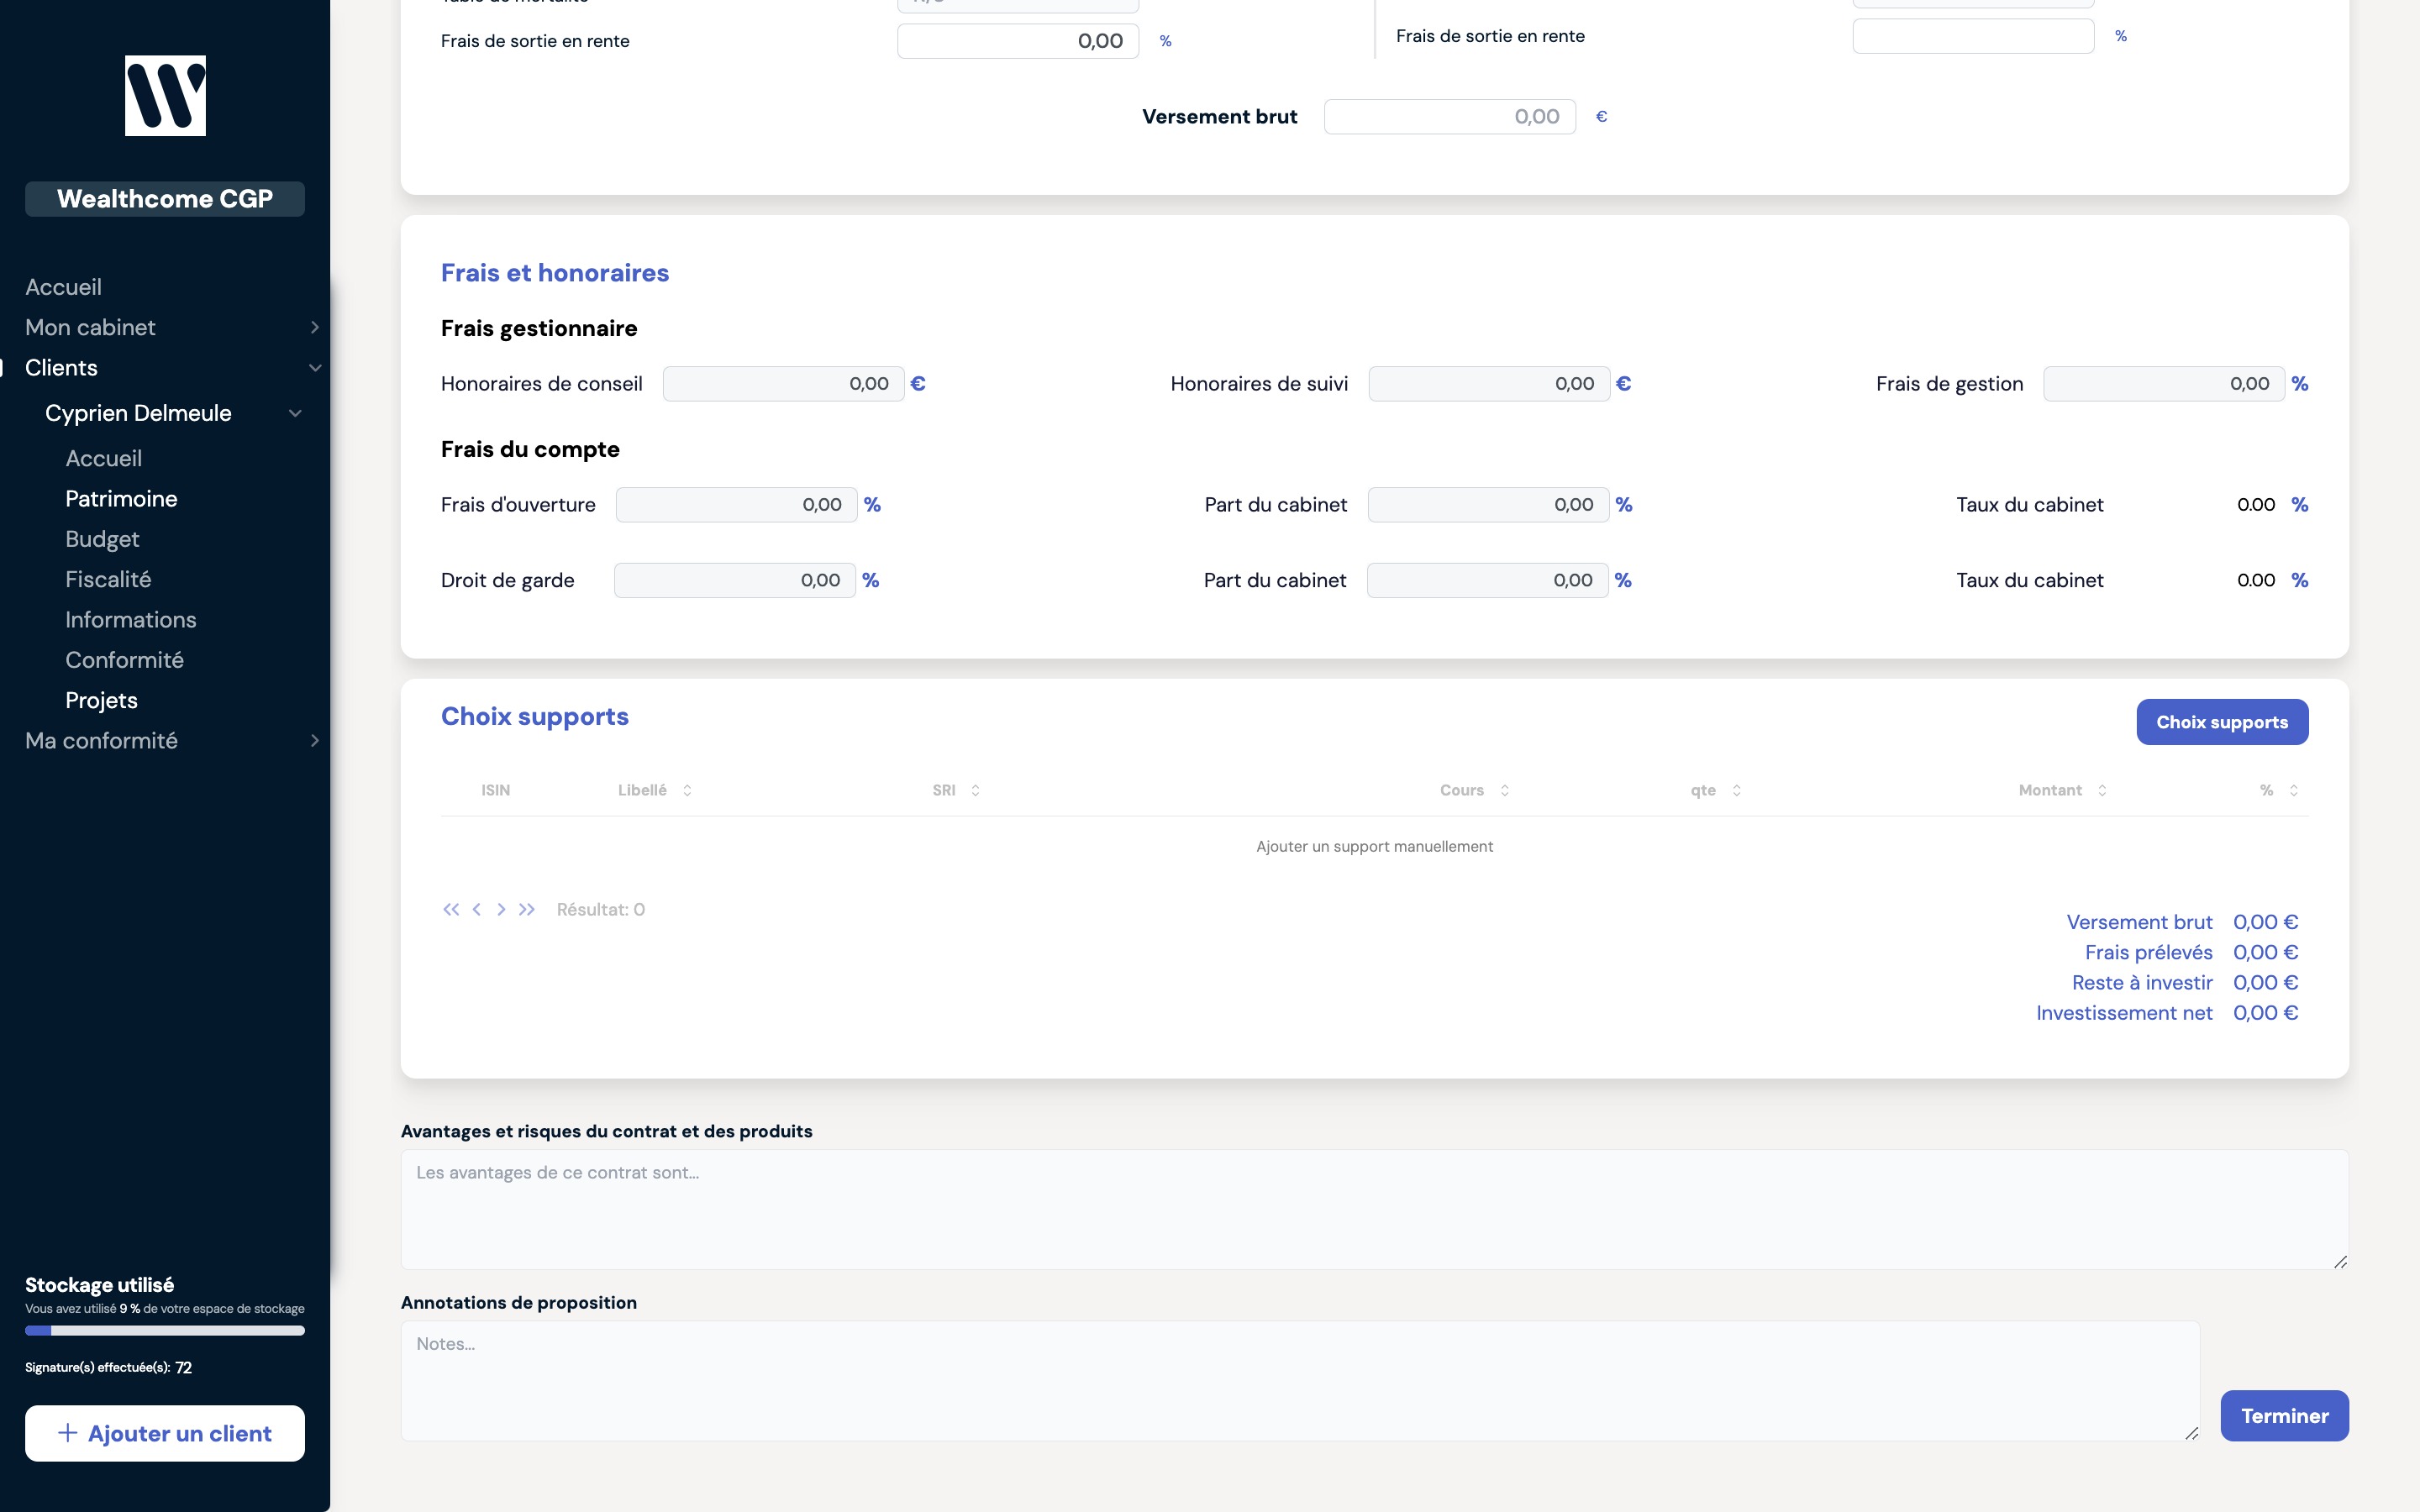Focus left Frais de sortie en rente field
The width and height of the screenshot is (2420, 1512).
click(1018, 41)
